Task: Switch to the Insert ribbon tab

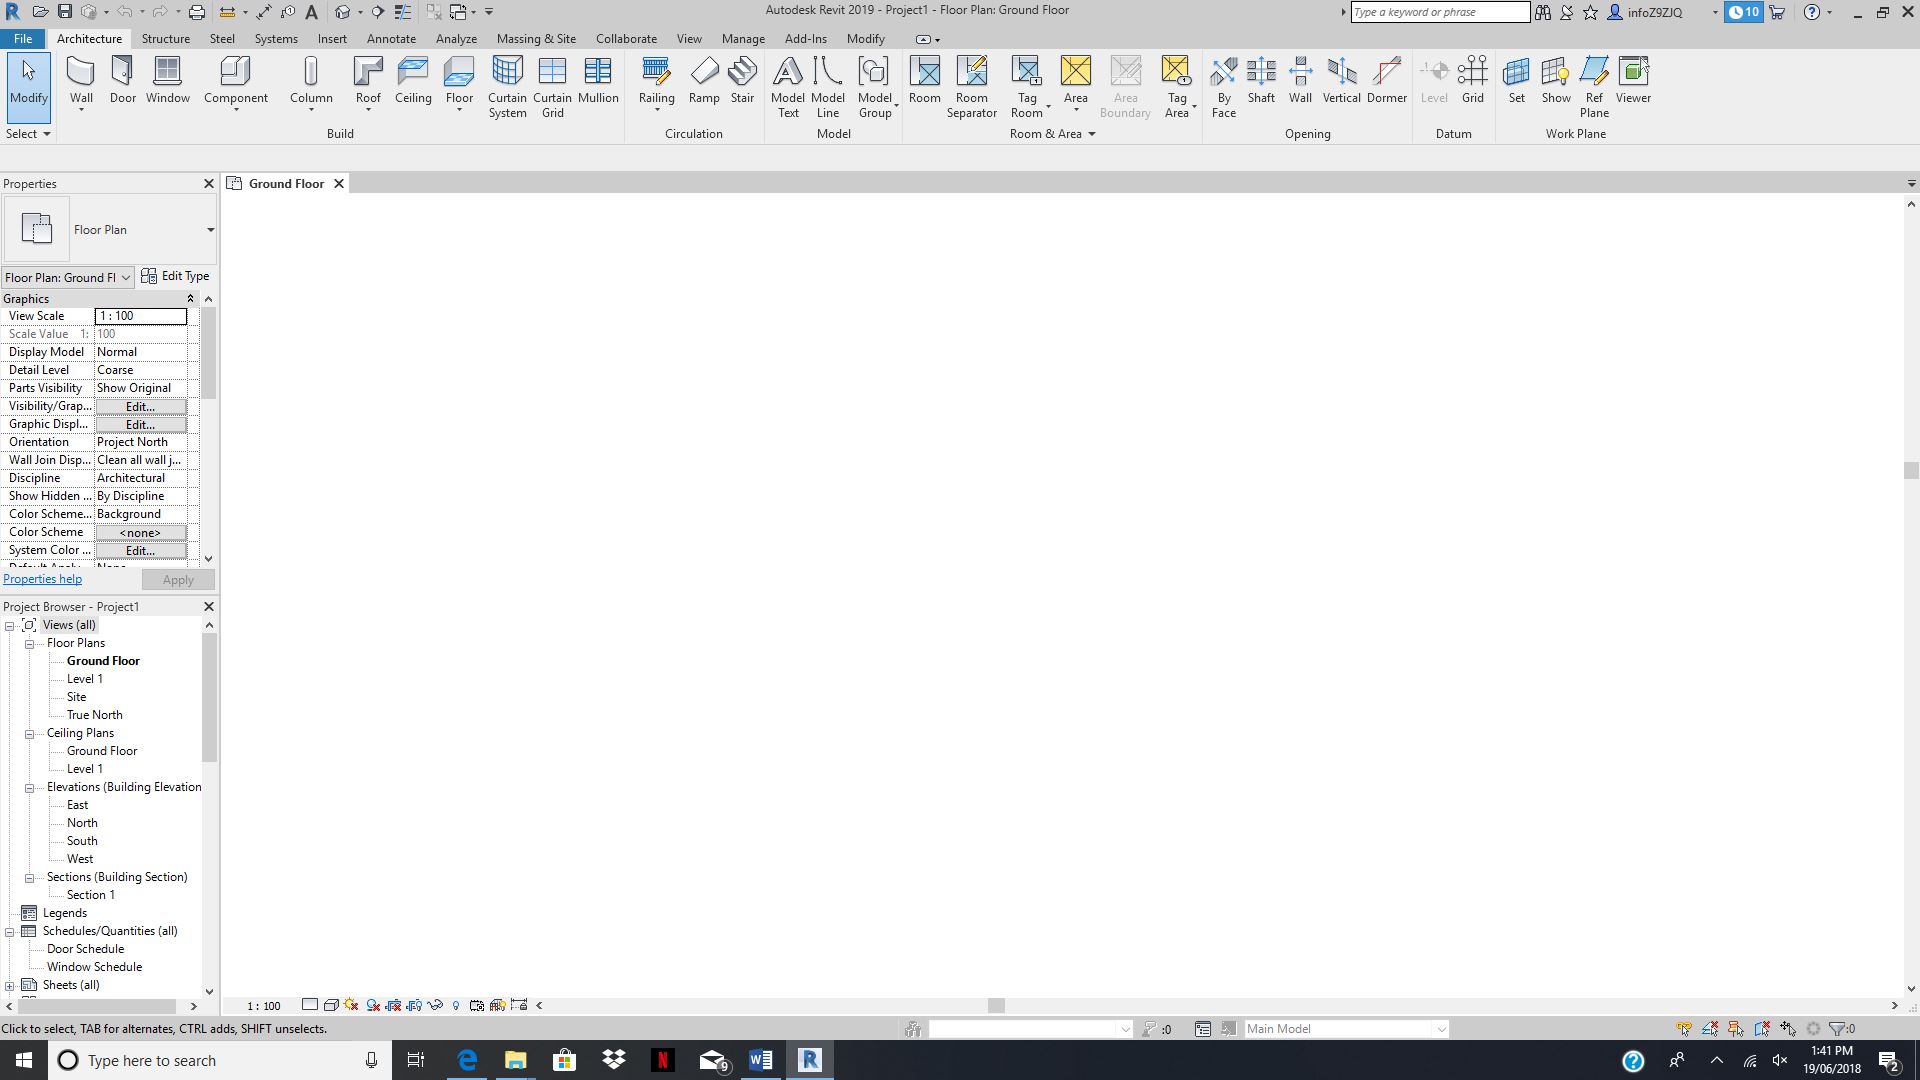Action: coord(332,38)
